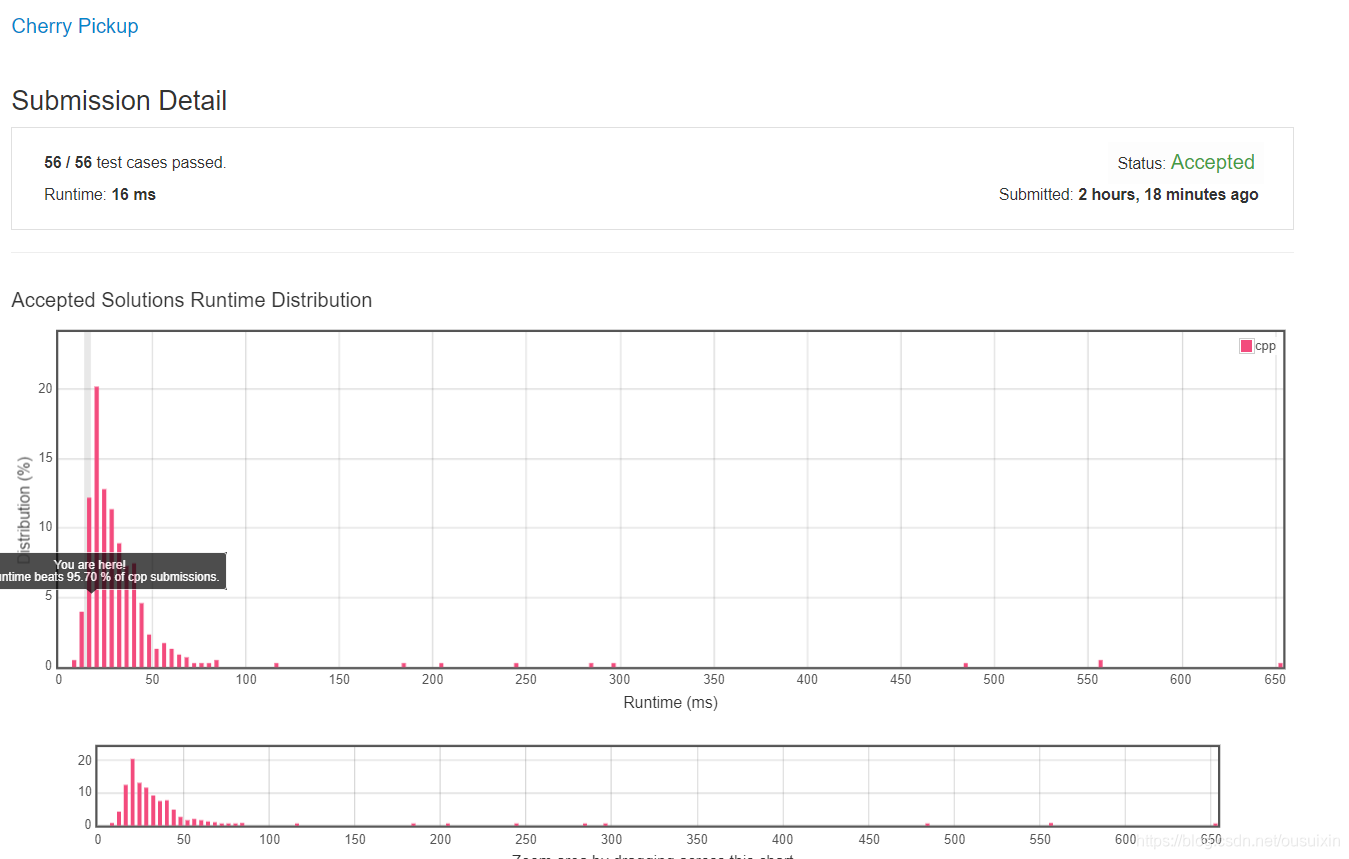The width and height of the screenshot is (1349, 859).
Task: Click the Distribution (%) y-axis label
Action: (x=24, y=510)
